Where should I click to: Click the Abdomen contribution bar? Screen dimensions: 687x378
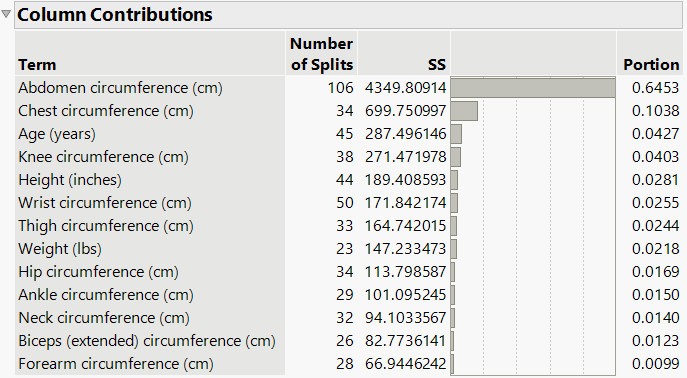[533, 88]
